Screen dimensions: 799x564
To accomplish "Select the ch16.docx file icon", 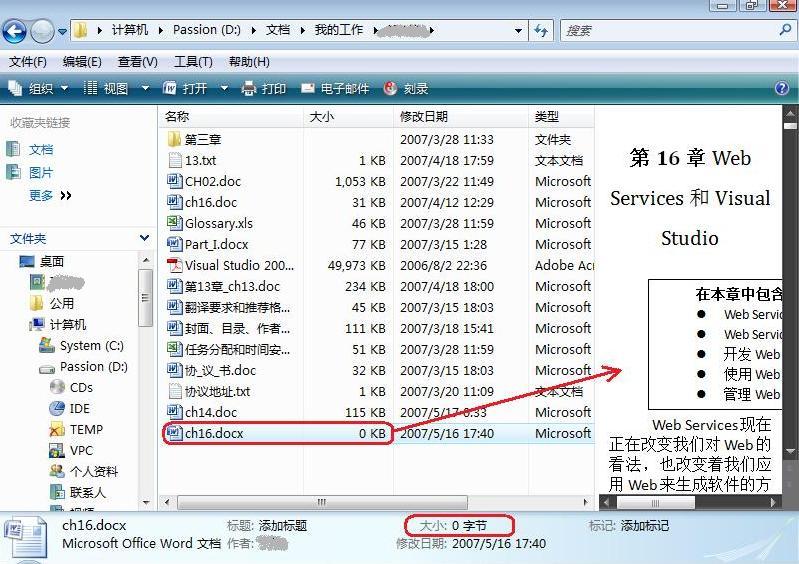I will [x=174, y=433].
